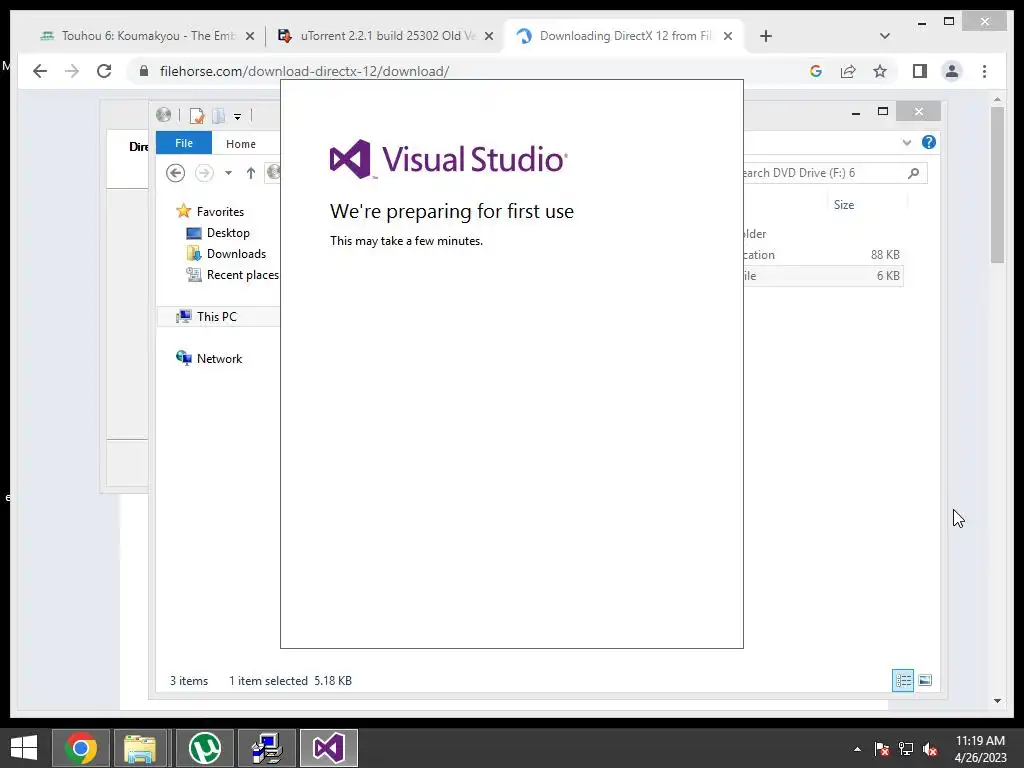Click the muted volume tray icon

[x=930, y=749]
